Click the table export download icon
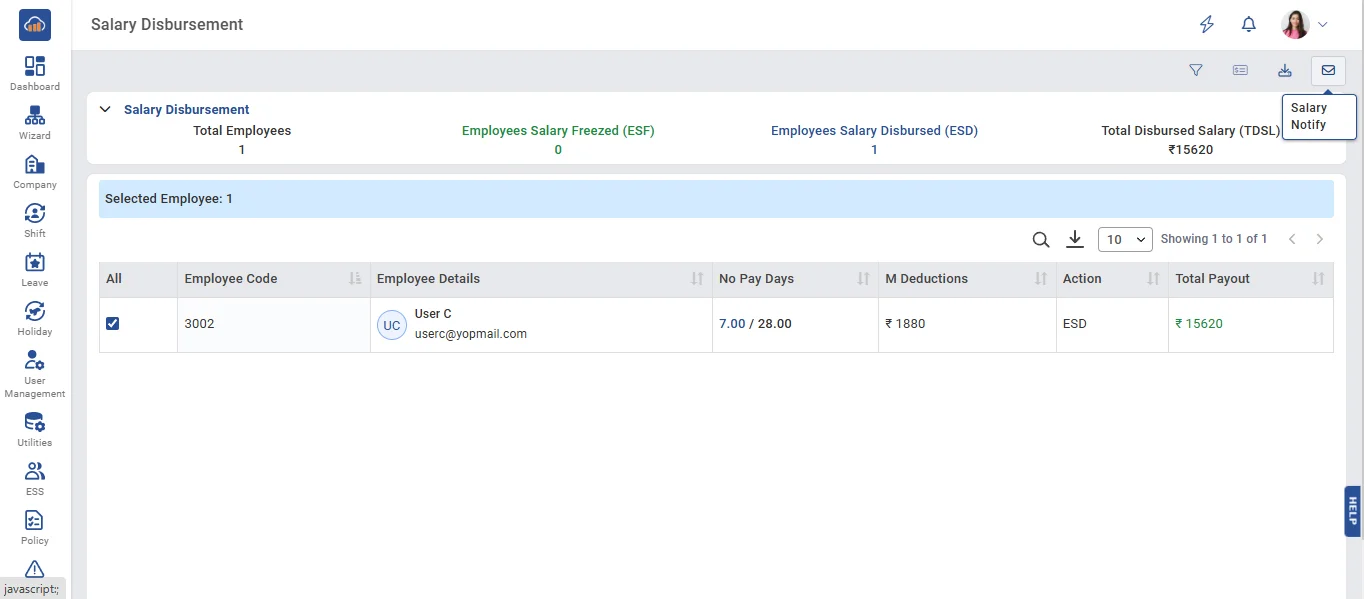Screen dimensions: 1364x599 pyautogui.click(x=1075, y=239)
